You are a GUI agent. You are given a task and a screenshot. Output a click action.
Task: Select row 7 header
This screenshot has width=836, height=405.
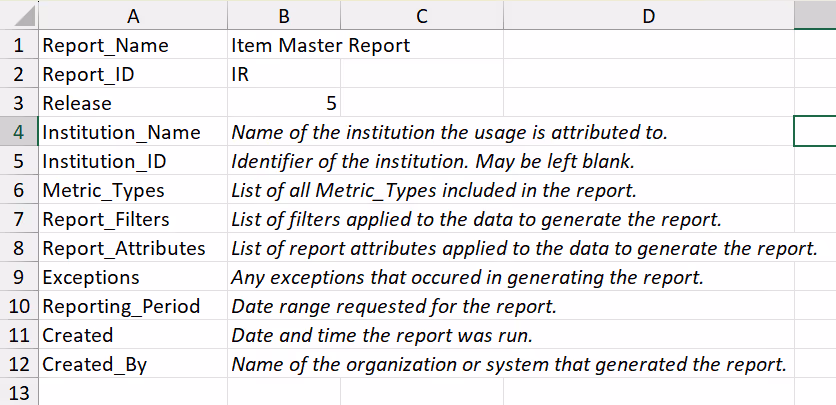[19, 218]
